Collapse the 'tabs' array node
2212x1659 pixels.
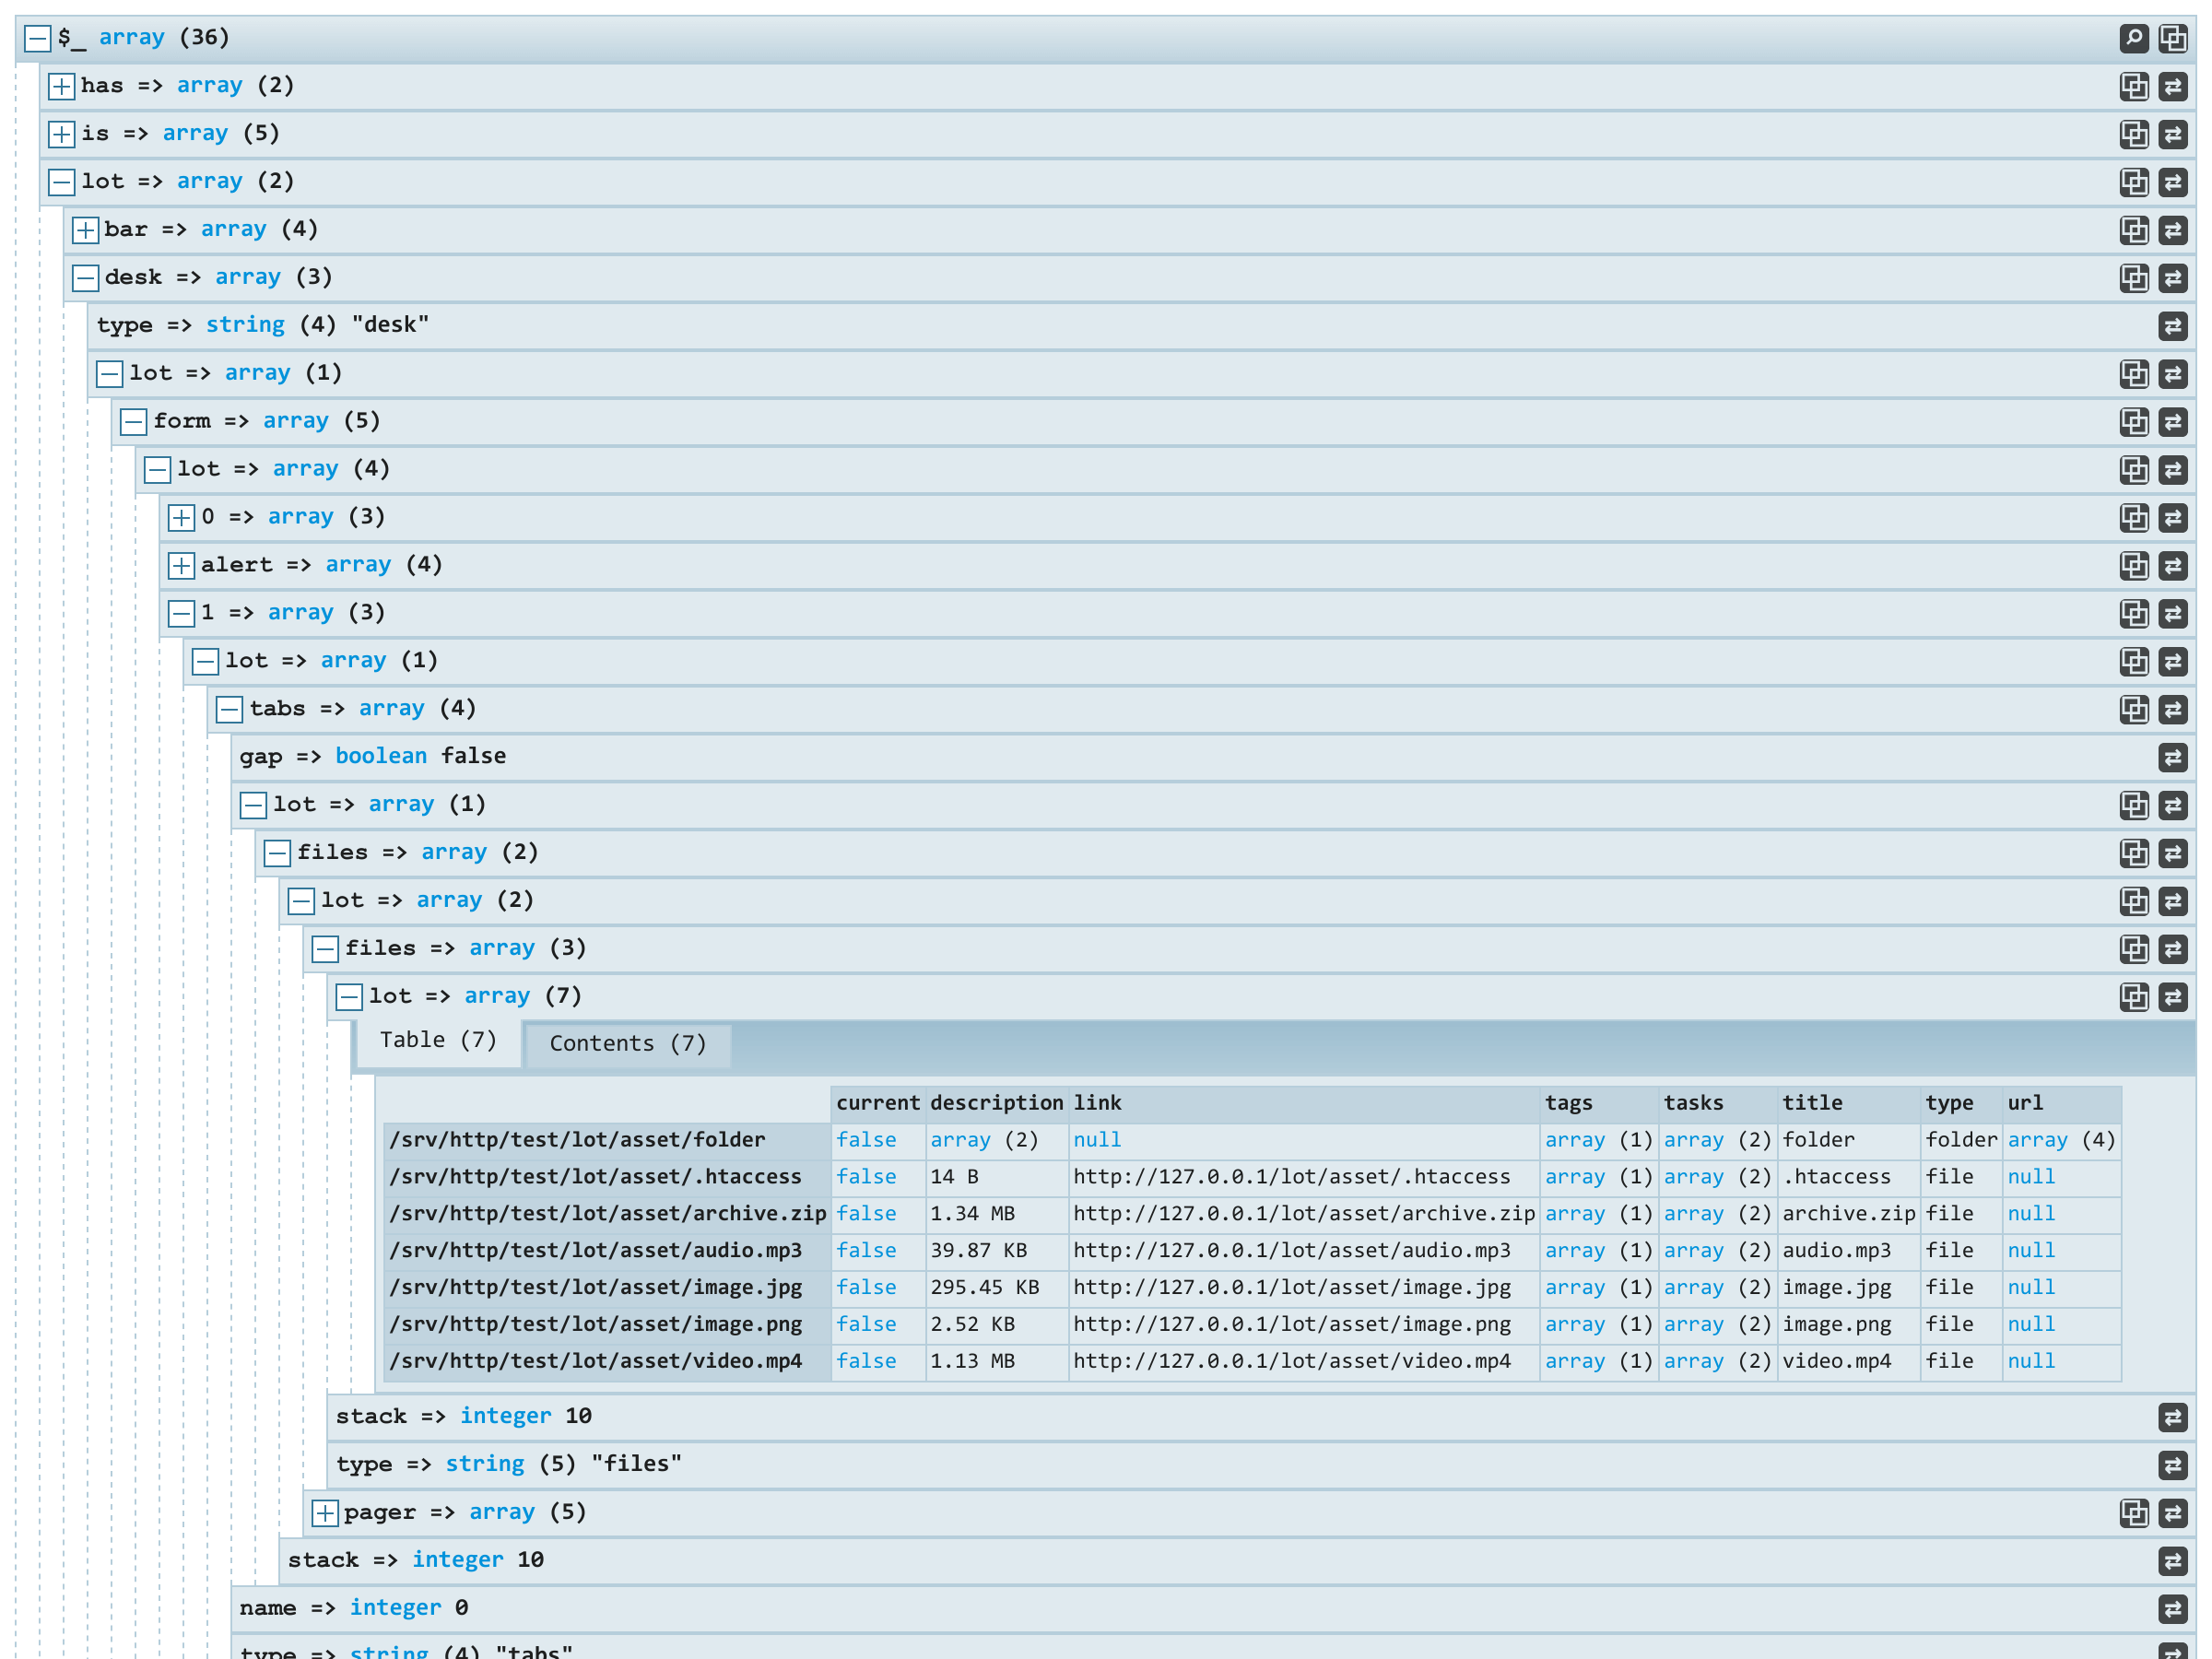[x=229, y=710]
